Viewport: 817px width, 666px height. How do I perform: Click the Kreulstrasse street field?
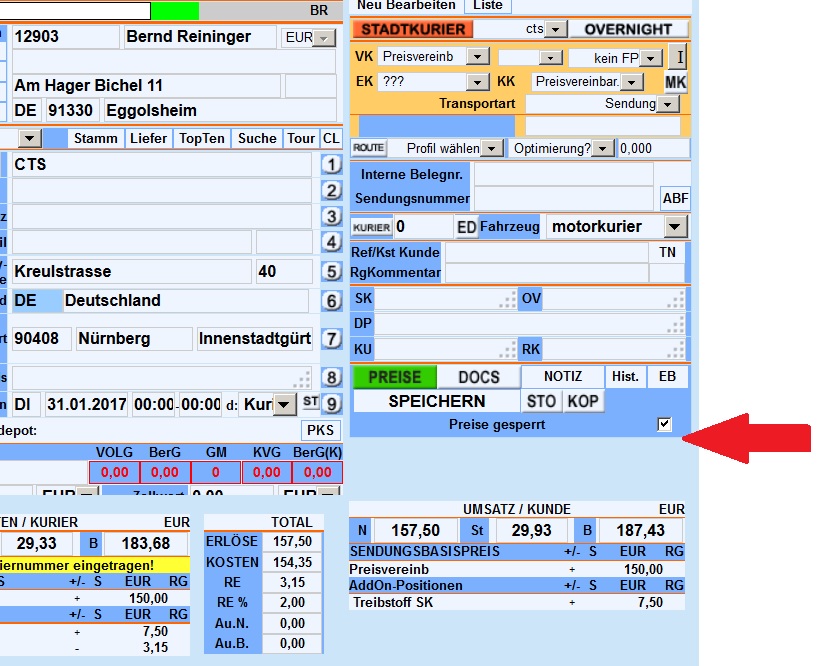pyautogui.click(x=132, y=272)
